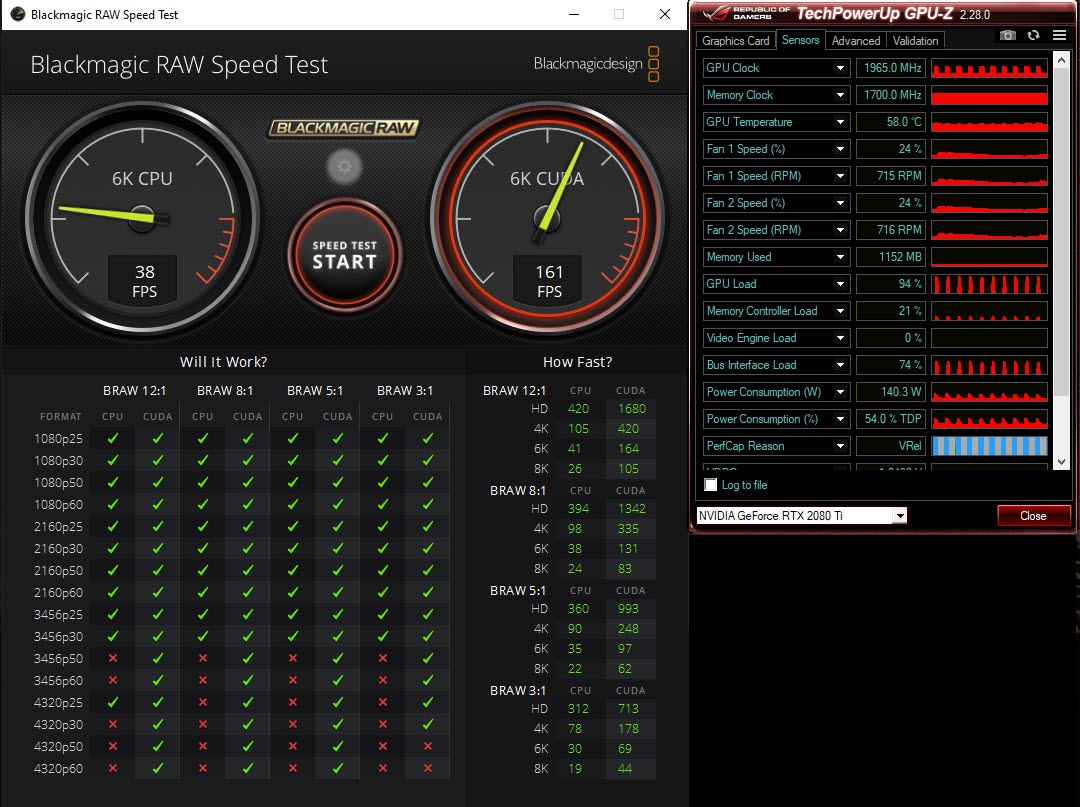Image resolution: width=1080 pixels, height=807 pixels.
Task: Open the settings gear in Speed Test
Action: coord(344,167)
